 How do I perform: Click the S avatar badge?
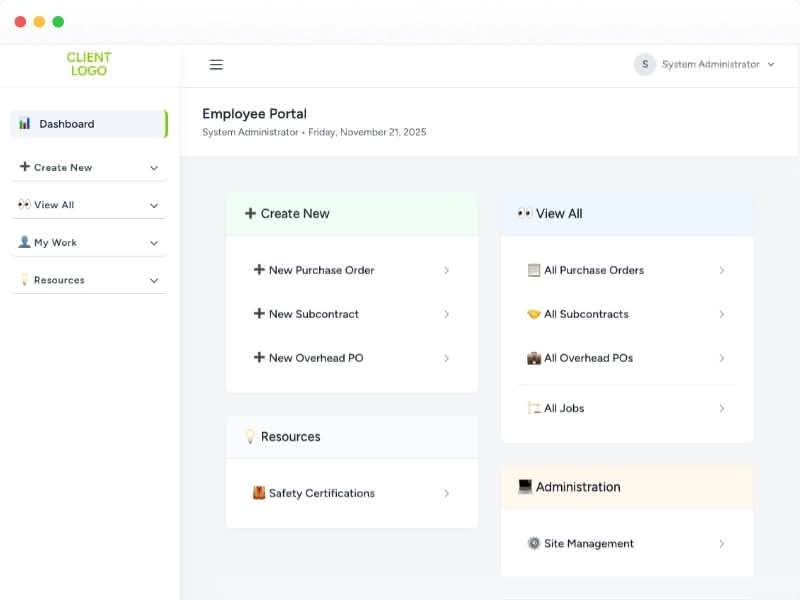pos(645,64)
